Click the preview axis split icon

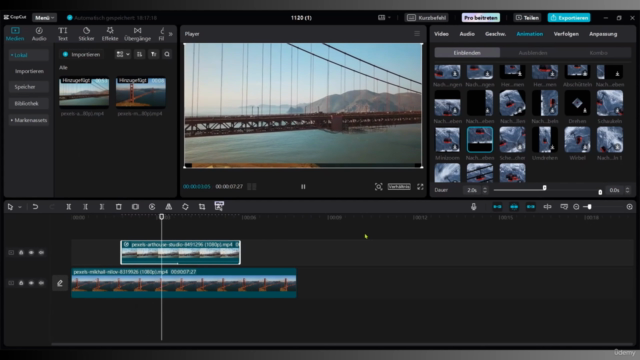pyautogui.click(x=547, y=207)
